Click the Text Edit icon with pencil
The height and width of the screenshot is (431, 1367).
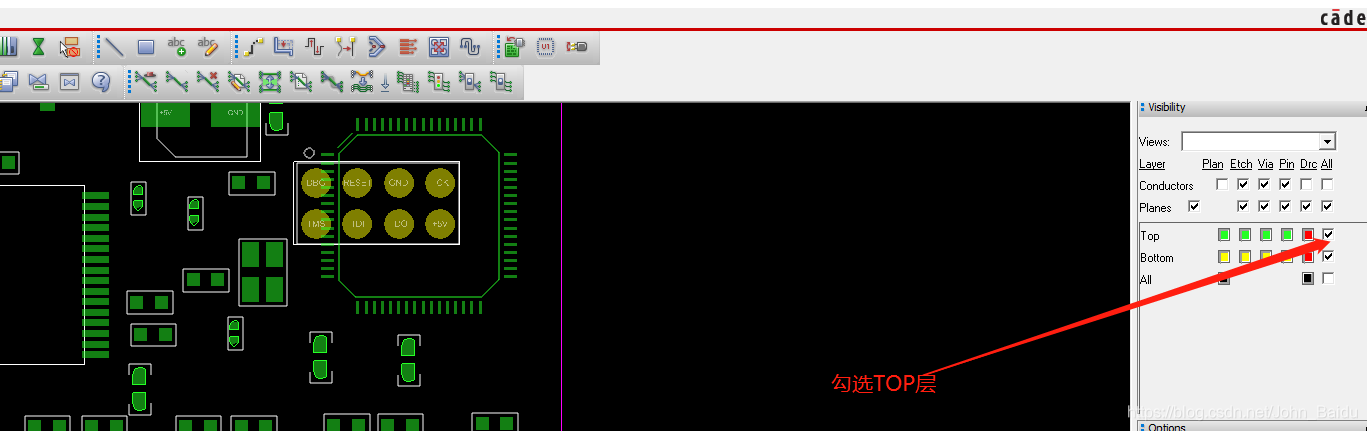[208, 47]
